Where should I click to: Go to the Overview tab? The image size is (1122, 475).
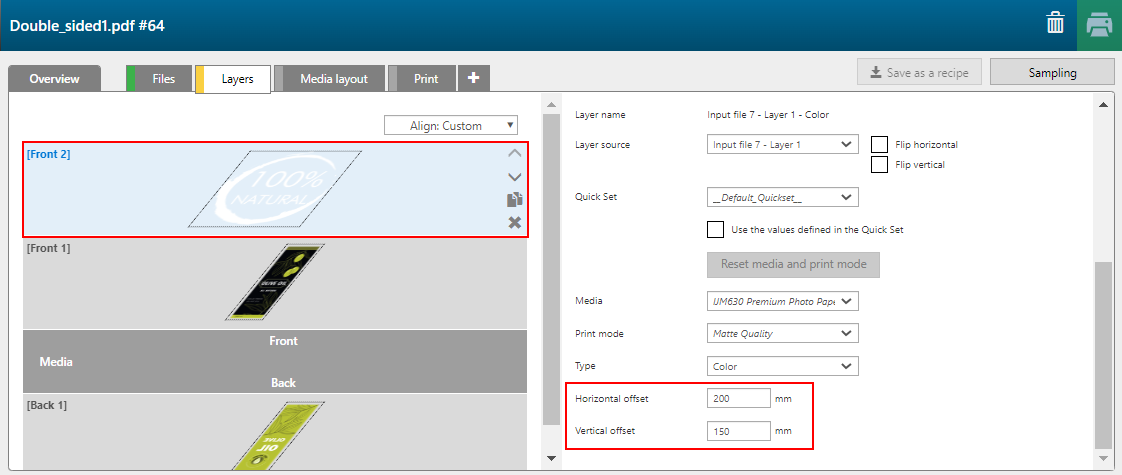[x=54, y=79]
